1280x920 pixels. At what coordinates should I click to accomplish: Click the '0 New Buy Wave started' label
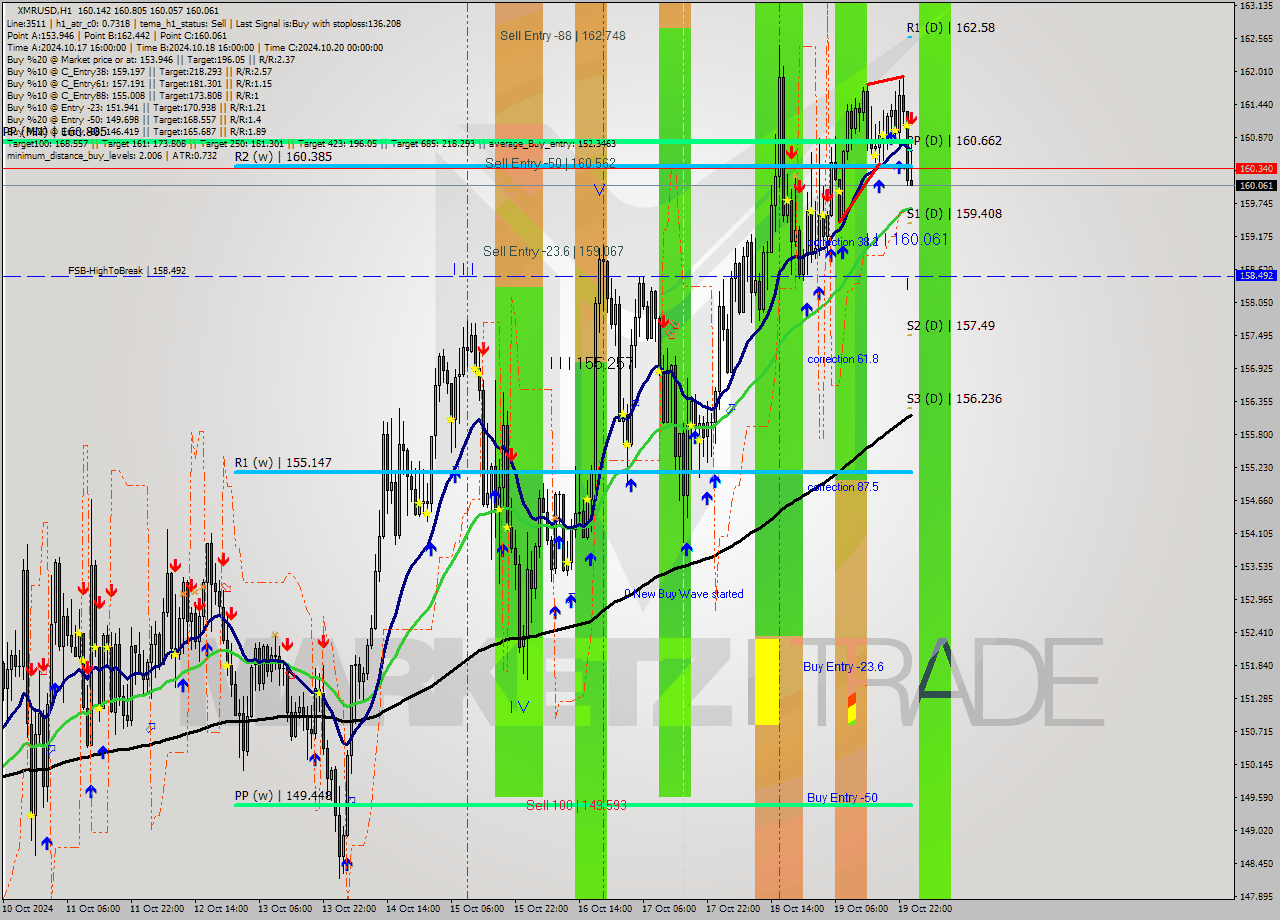(x=684, y=594)
